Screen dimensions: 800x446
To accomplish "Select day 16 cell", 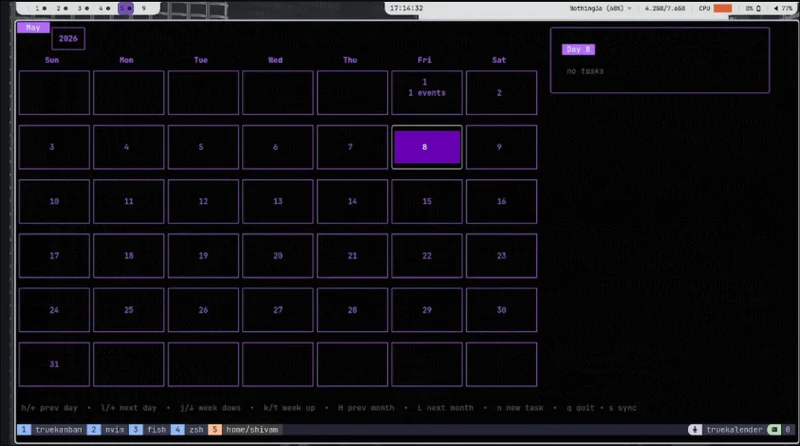I will (x=501, y=202).
